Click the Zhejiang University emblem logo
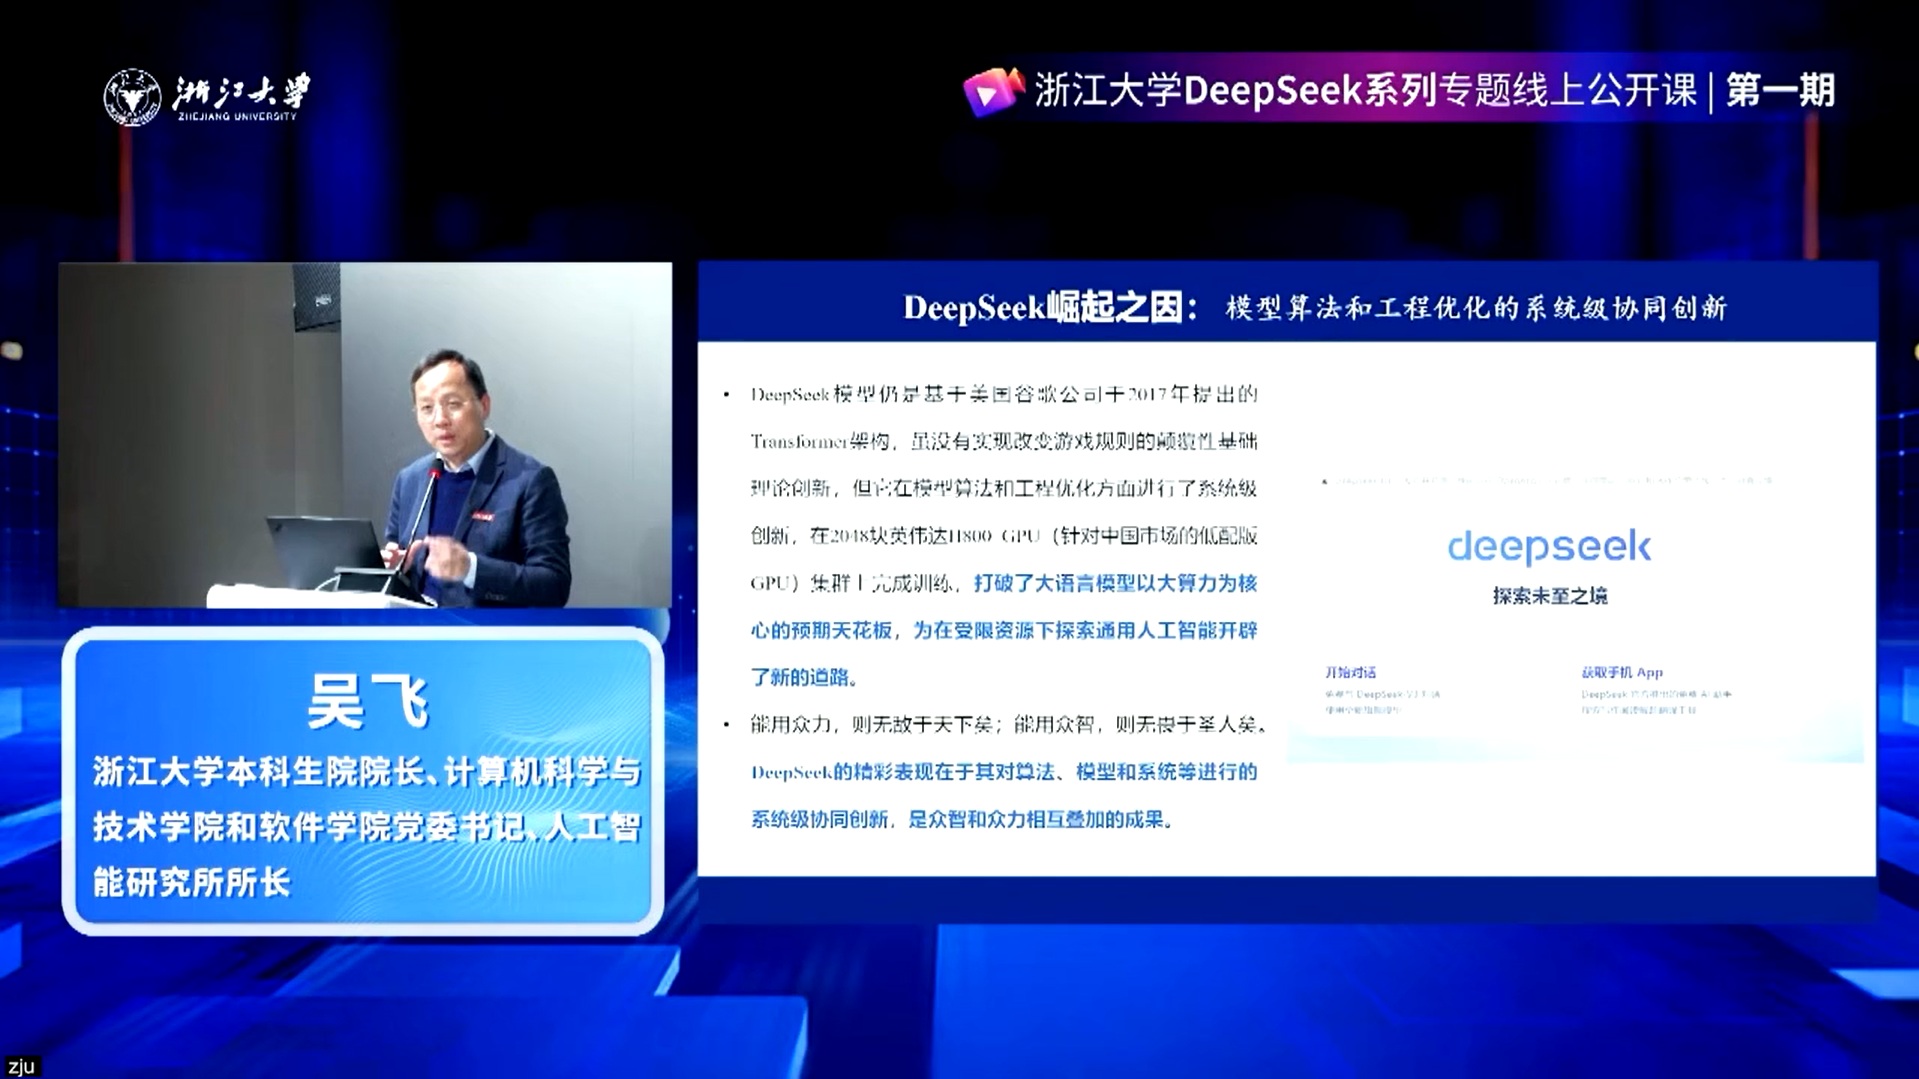Viewport: 1919px width, 1079px height. (x=132, y=97)
